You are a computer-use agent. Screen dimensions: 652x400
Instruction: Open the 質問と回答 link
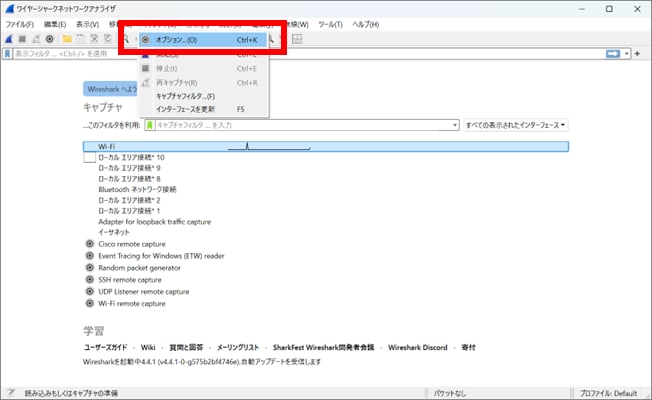(186, 347)
